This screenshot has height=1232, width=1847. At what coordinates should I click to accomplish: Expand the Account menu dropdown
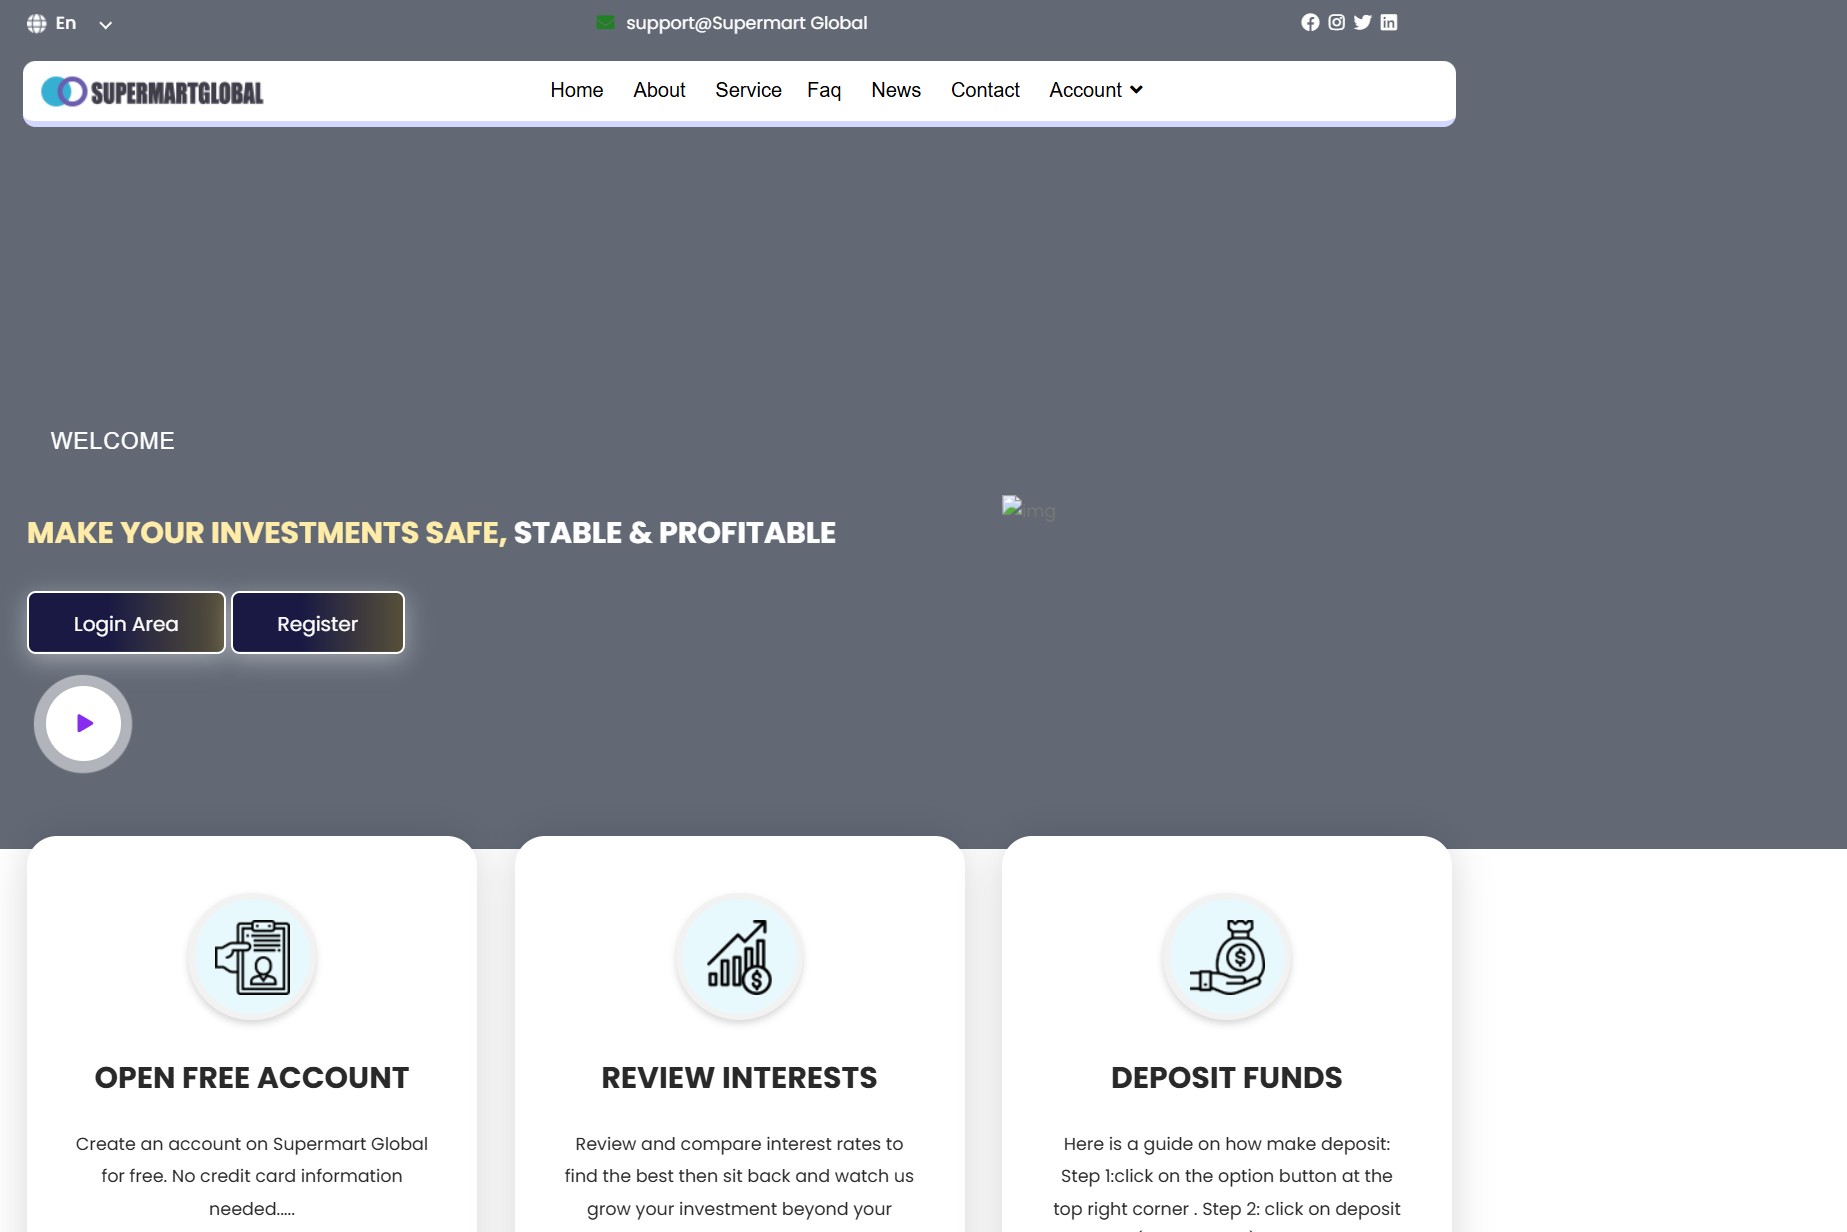1095,90
